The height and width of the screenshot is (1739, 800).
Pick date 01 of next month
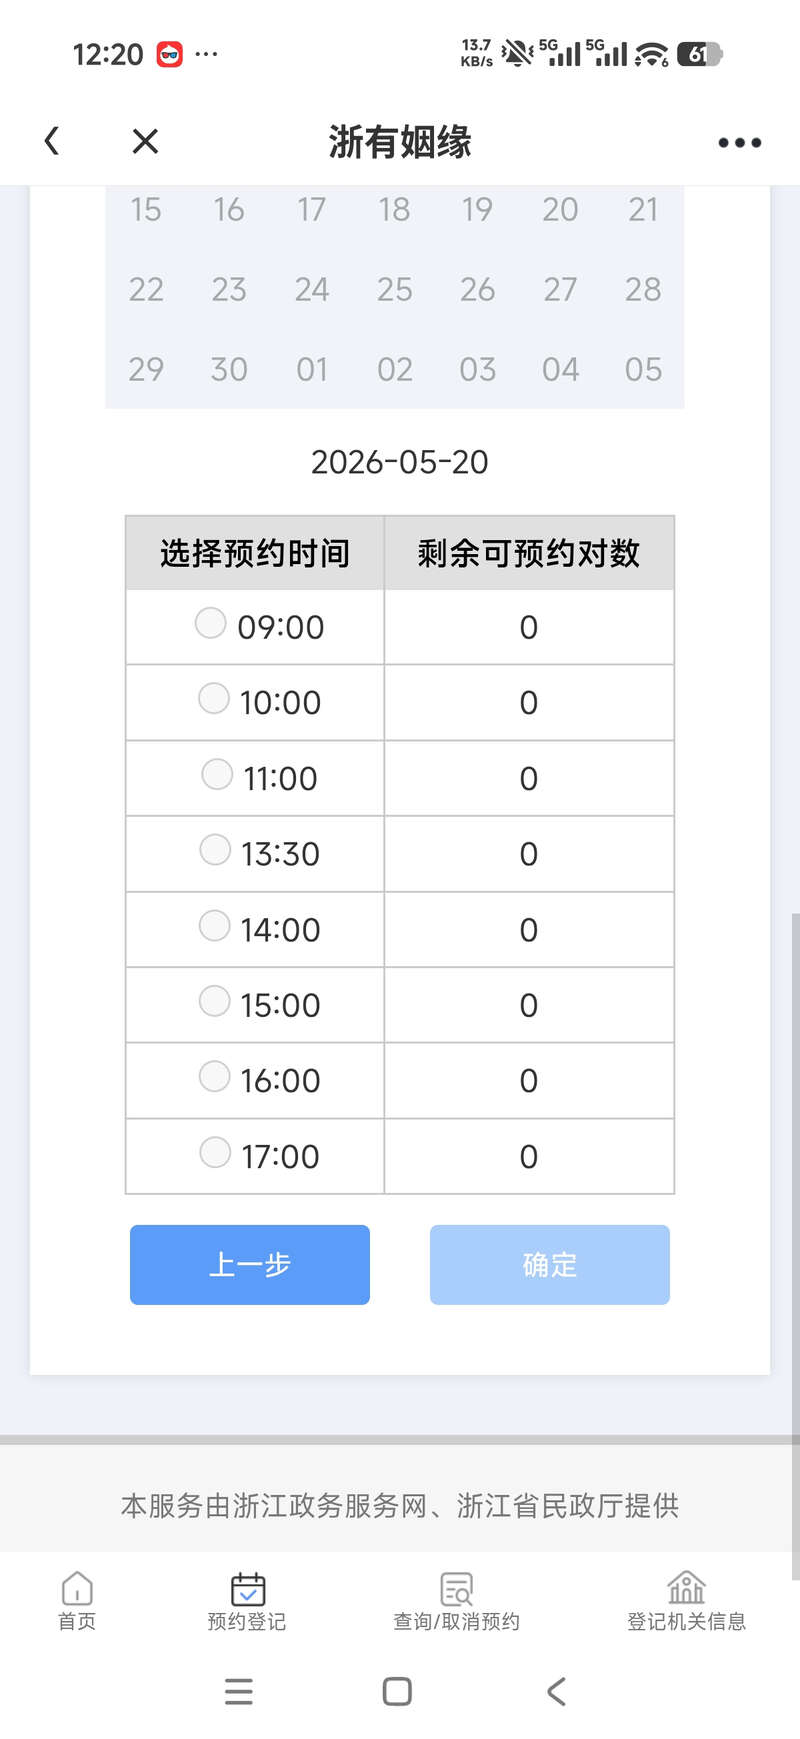click(312, 369)
